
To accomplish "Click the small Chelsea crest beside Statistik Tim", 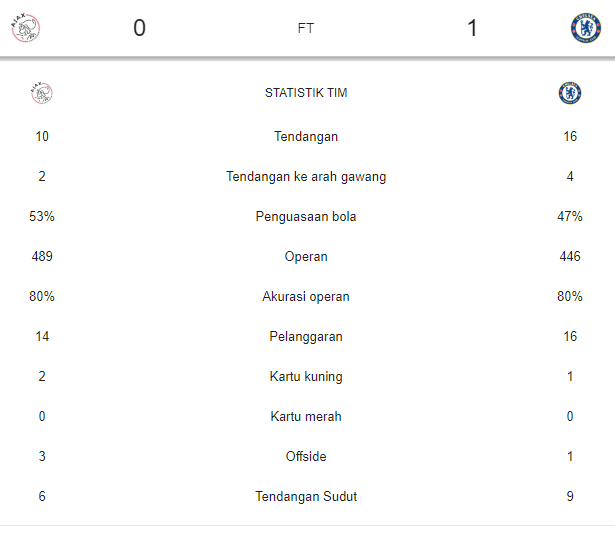I will tap(570, 93).
